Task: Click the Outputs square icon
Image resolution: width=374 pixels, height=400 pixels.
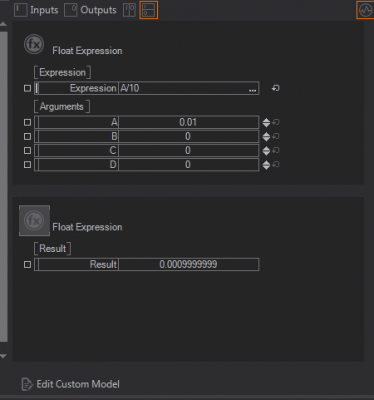Action: point(71,10)
